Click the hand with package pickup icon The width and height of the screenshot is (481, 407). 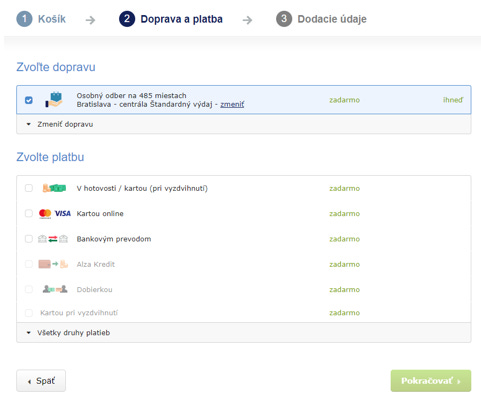pos(54,100)
